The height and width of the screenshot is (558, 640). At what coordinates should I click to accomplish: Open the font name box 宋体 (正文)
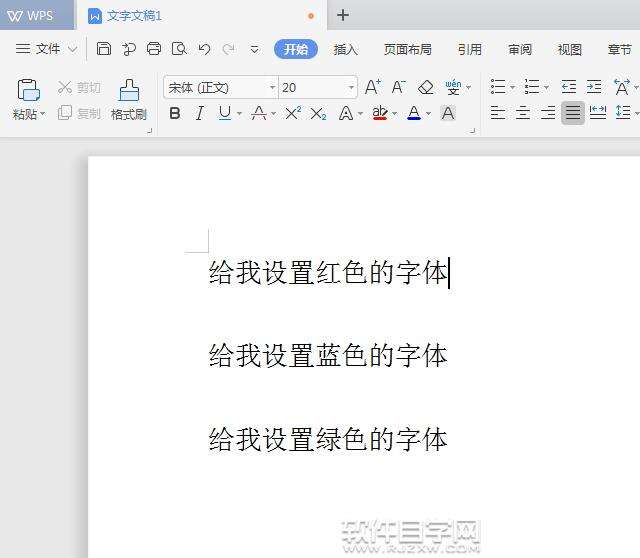[221, 87]
